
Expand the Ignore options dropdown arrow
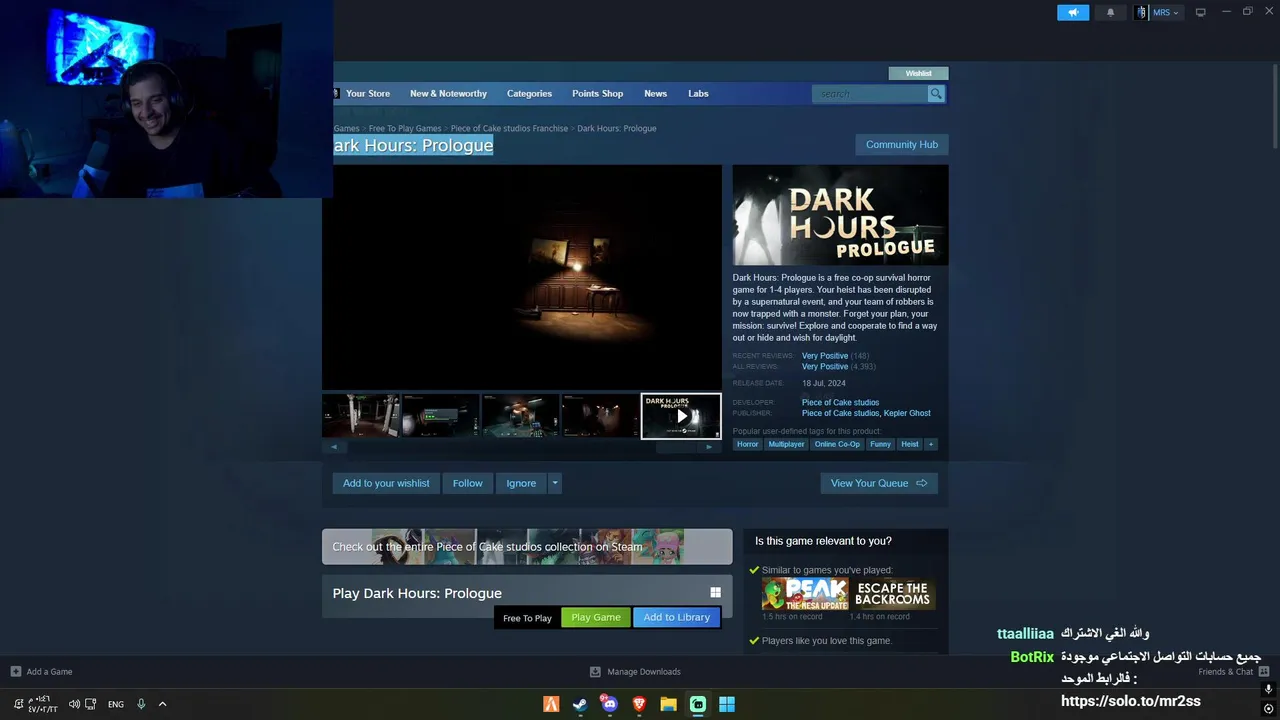(x=555, y=483)
